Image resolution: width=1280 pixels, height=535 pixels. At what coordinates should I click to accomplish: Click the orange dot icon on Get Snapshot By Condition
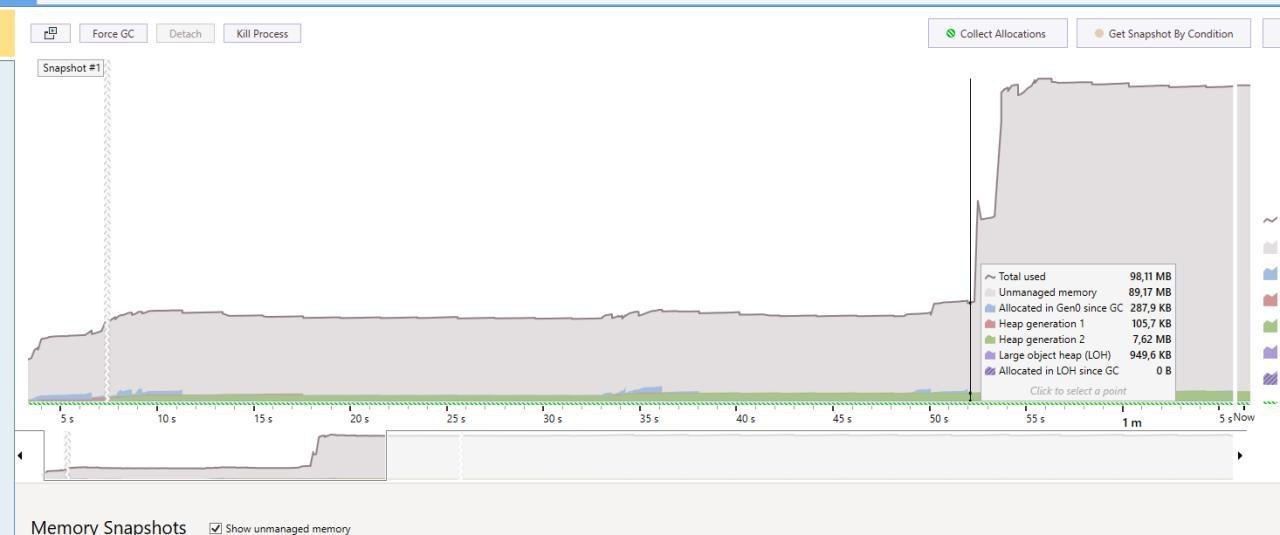click(x=1099, y=33)
